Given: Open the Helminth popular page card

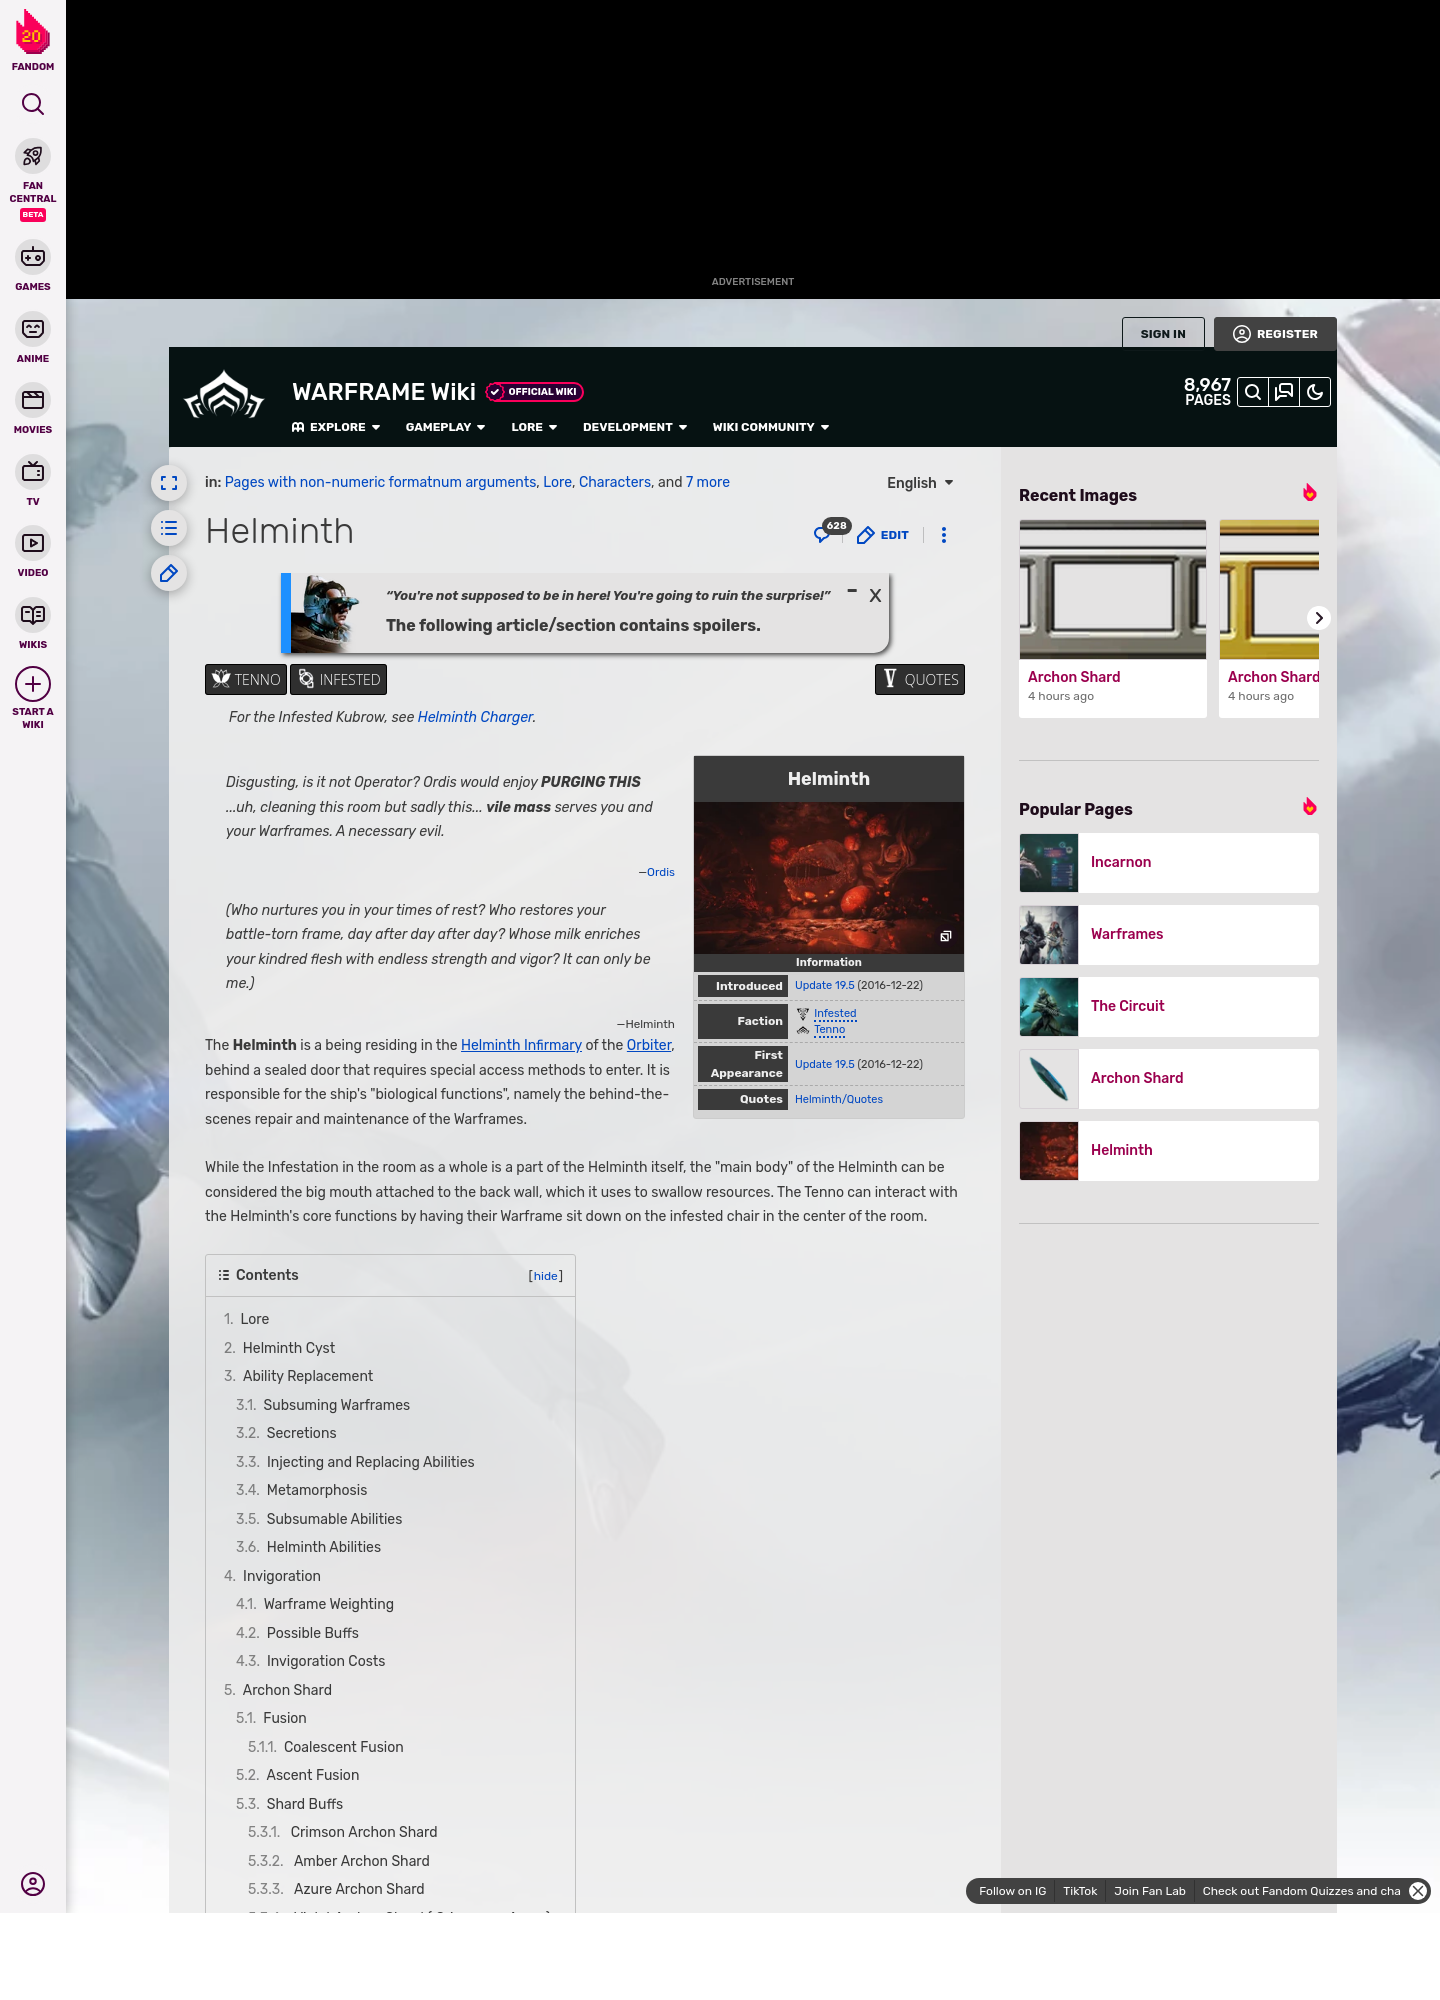Looking at the screenshot, I should [x=1169, y=1150].
